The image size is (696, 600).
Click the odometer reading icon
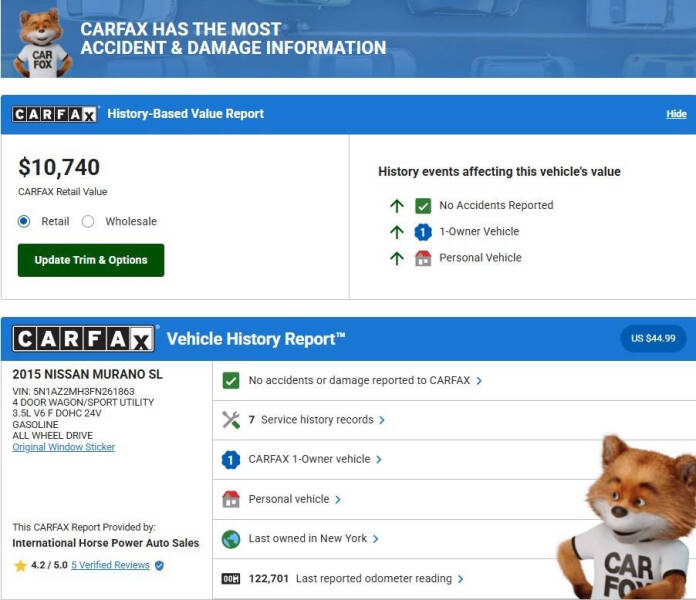[231, 579]
